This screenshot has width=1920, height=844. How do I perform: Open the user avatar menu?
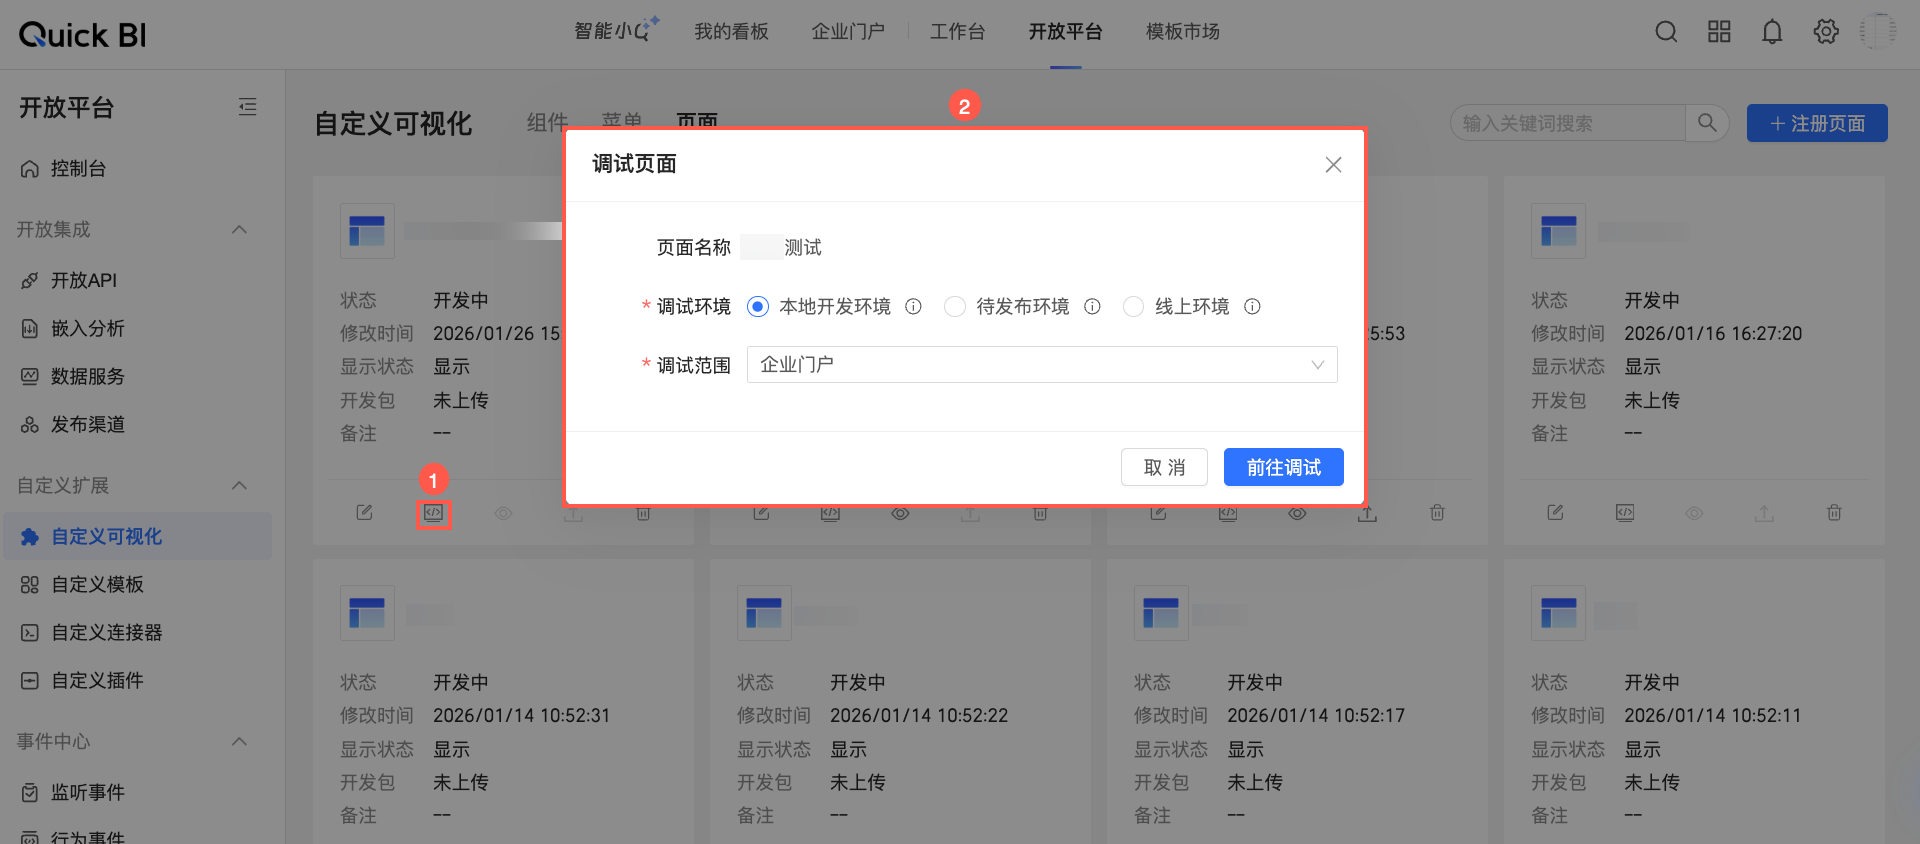pyautogui.click(x=1878, y=32)
